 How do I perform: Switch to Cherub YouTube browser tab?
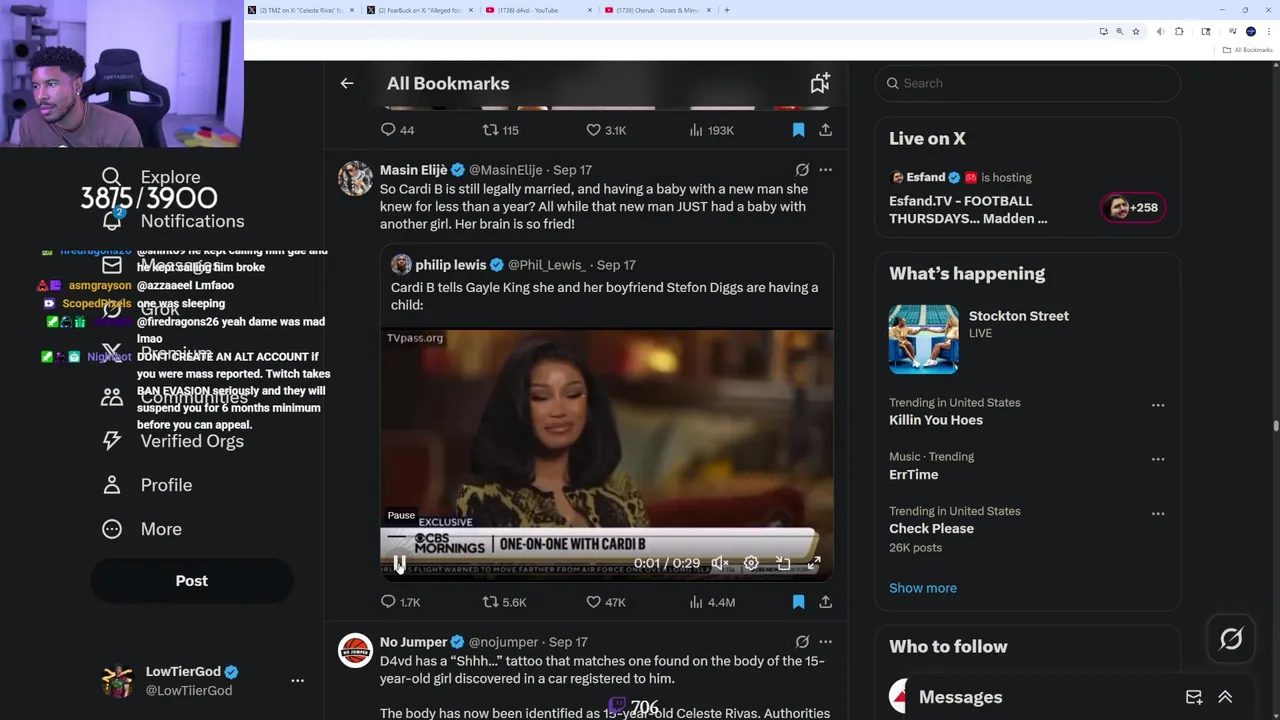(657, 10)
